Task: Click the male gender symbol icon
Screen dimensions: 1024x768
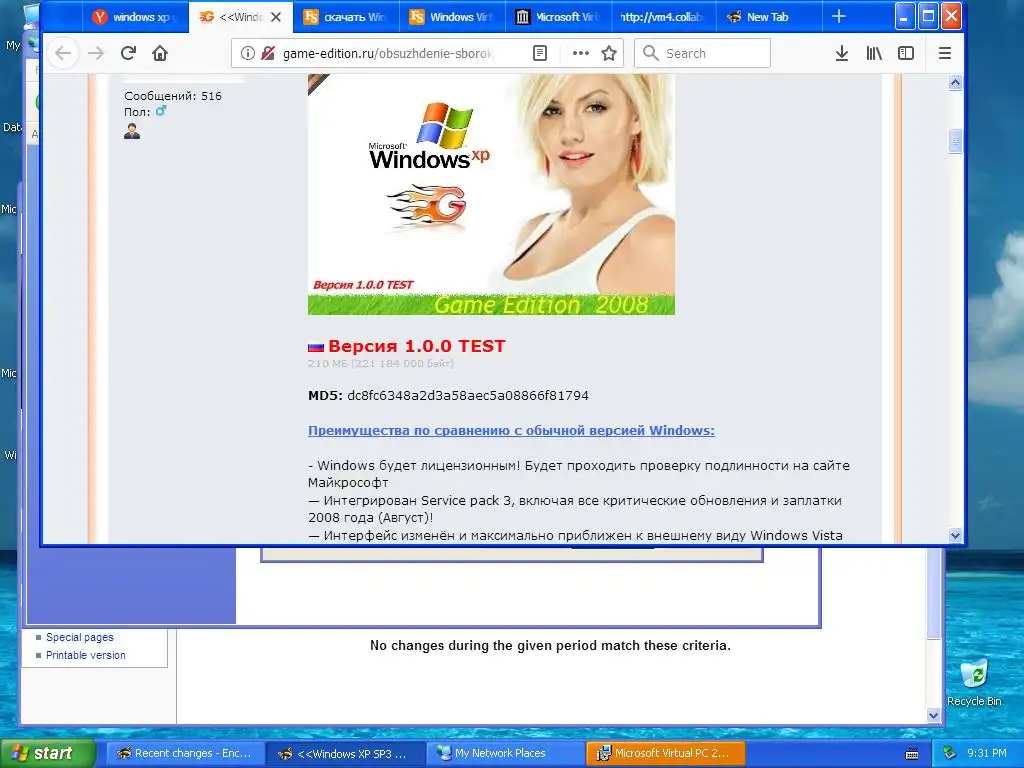Action: [161, 111]
